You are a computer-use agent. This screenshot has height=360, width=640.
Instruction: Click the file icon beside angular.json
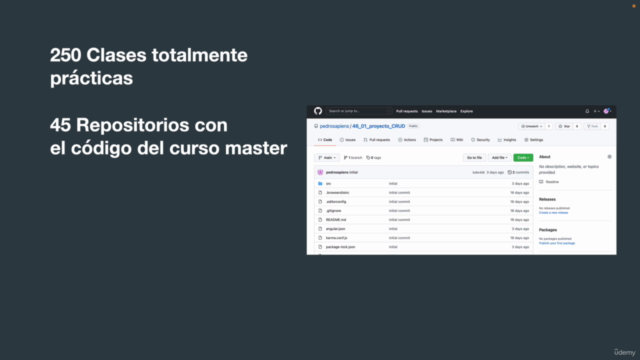(320, 229)
